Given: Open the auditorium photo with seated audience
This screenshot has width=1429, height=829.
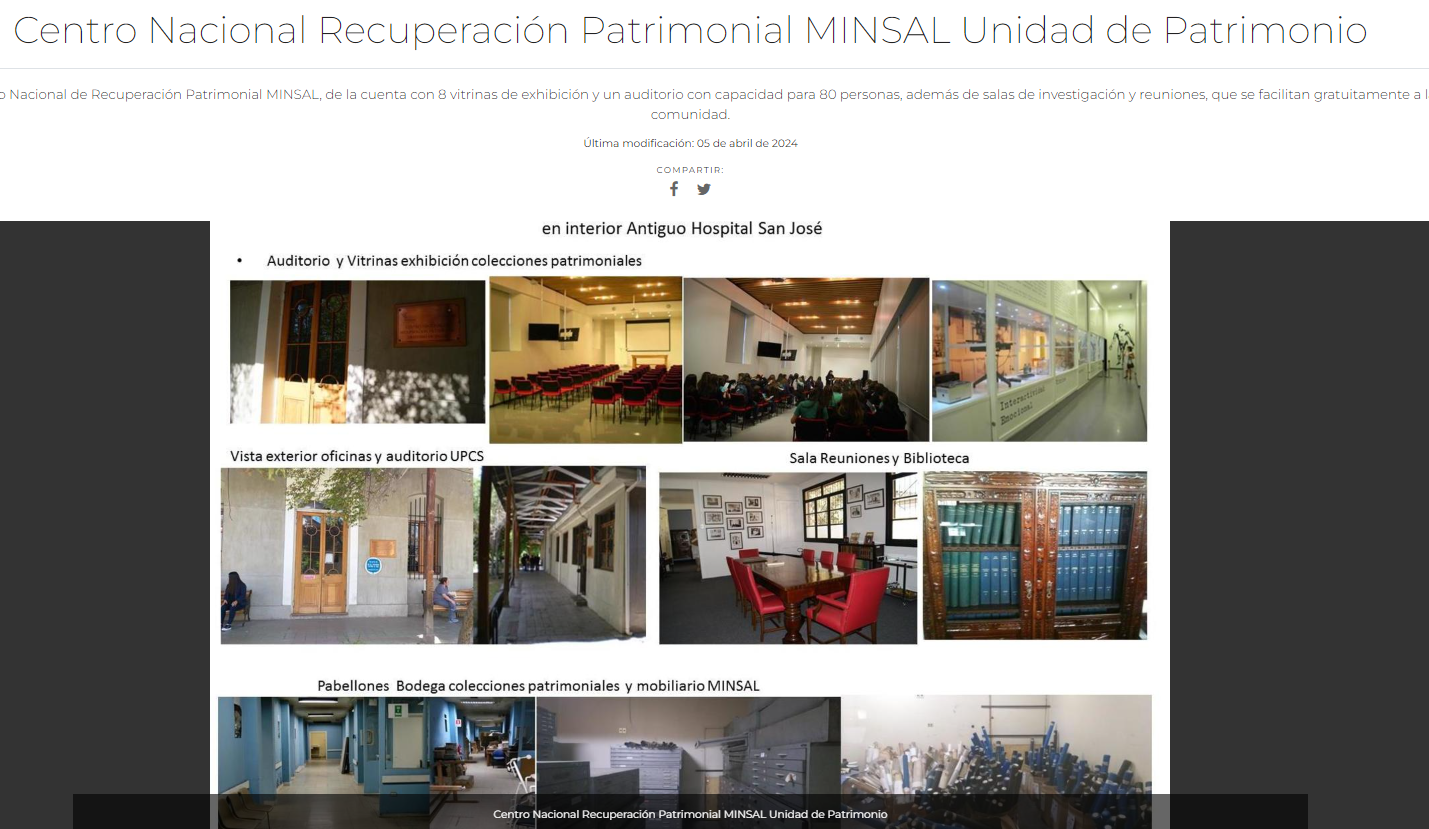Looking at the screenshot, I should 806,360.
